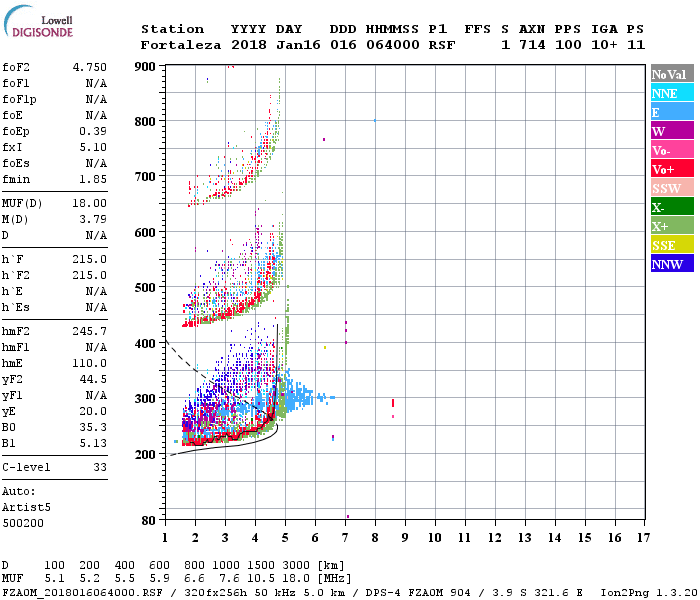Click the 3000 km distance entry
Screen dimensions: 700x600
pyautogui.click(x=296, y=565)
